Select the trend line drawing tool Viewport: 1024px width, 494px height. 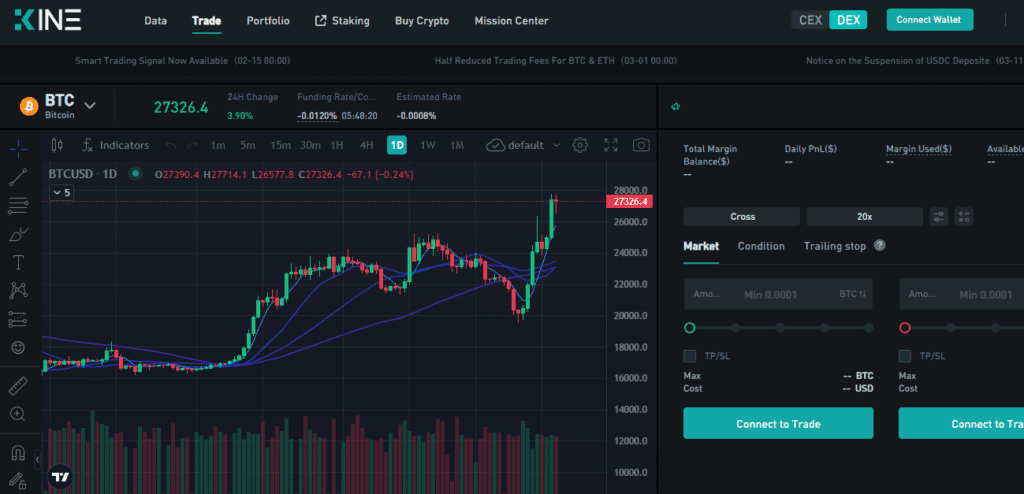point(18,177)
